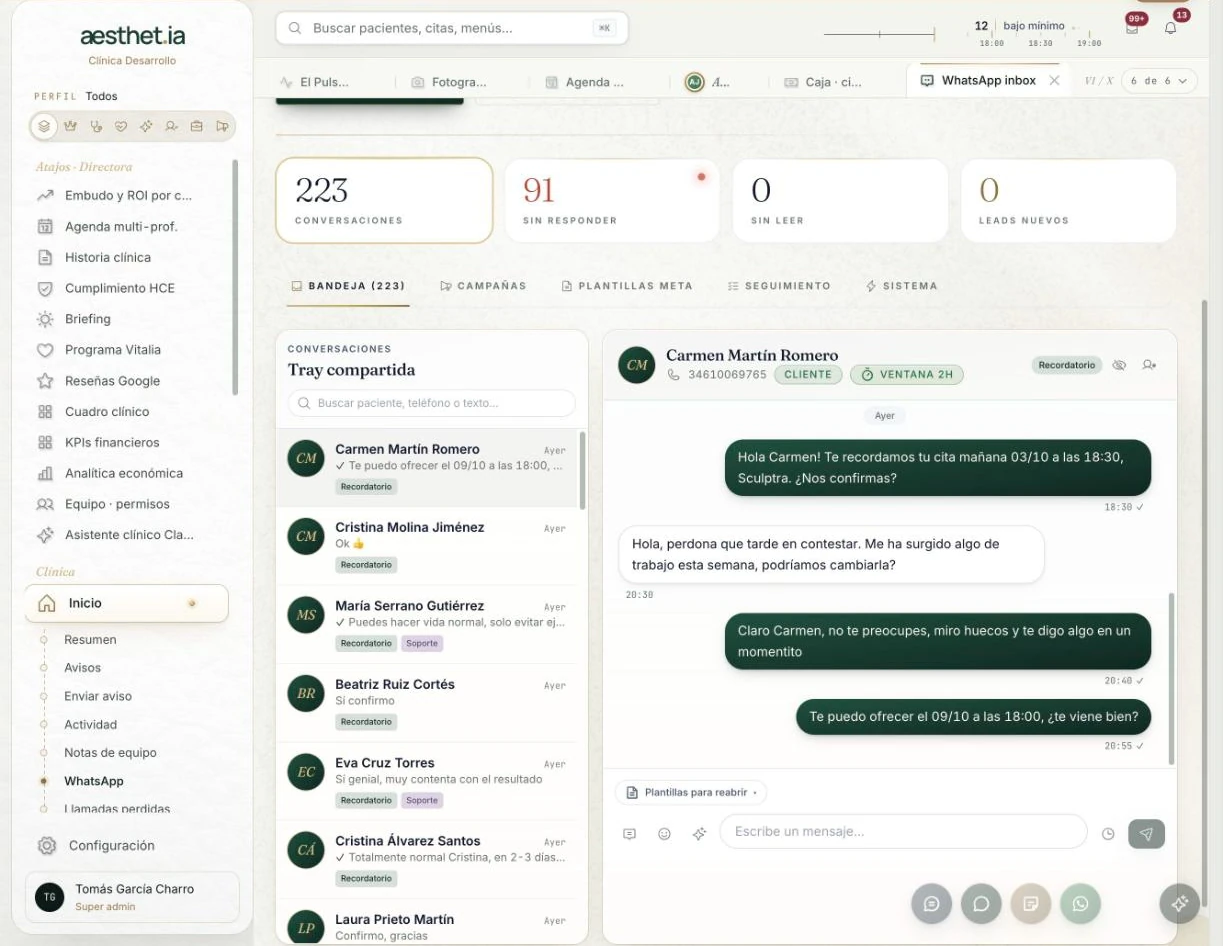Open quick replies icon beside emoji
1223x946 pixels.
coord(629,833)
